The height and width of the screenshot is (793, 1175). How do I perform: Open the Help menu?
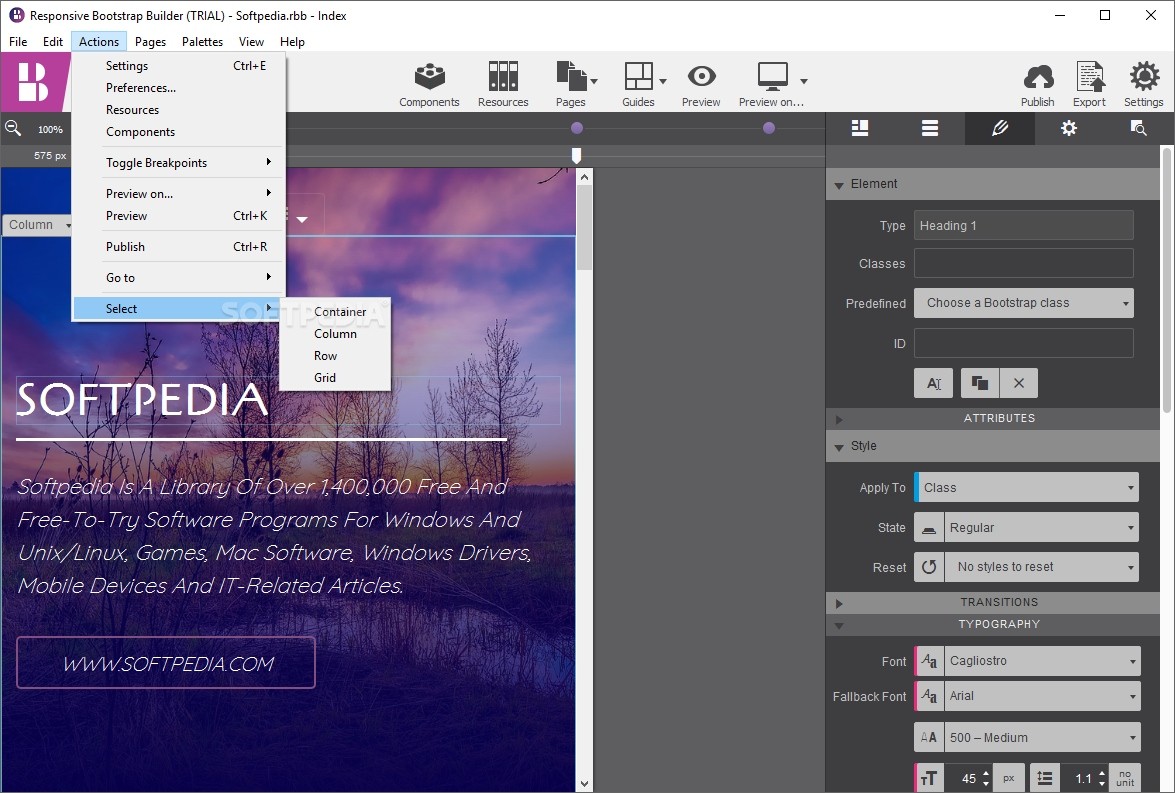pos(292,42)
